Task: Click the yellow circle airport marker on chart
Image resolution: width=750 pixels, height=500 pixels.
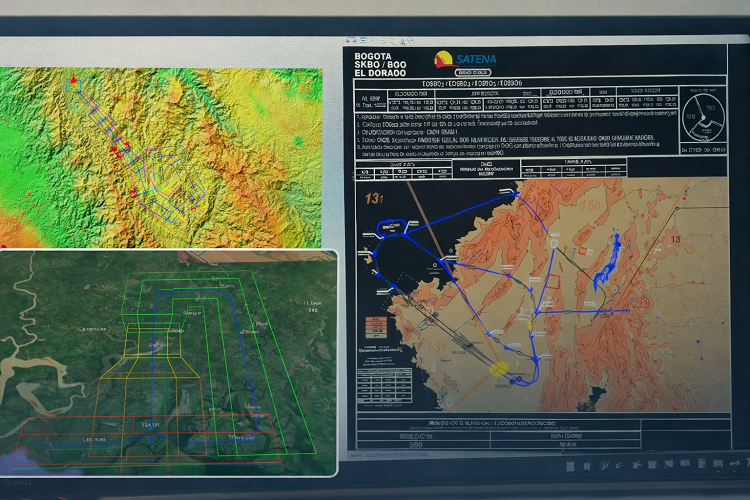Action: (x=497, y=369)
